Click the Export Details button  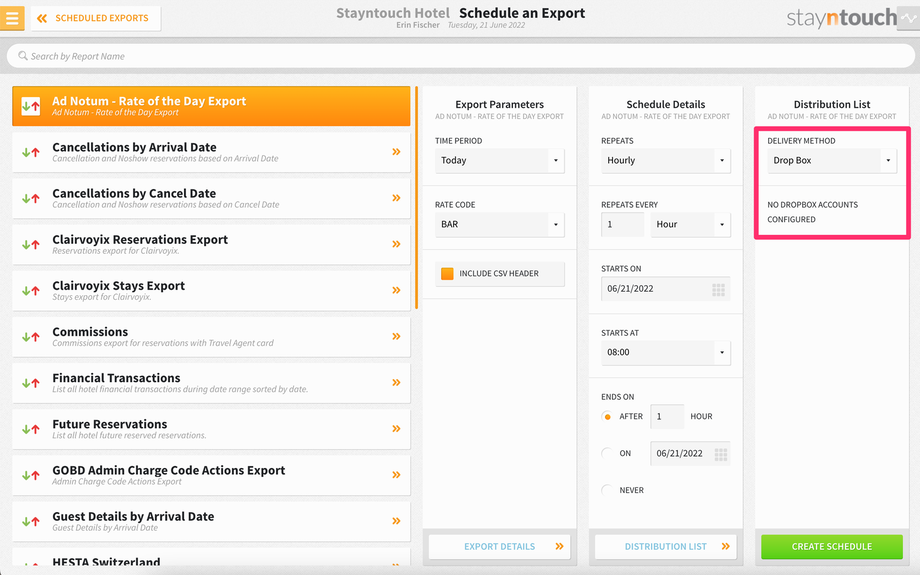tap(499, 546)
